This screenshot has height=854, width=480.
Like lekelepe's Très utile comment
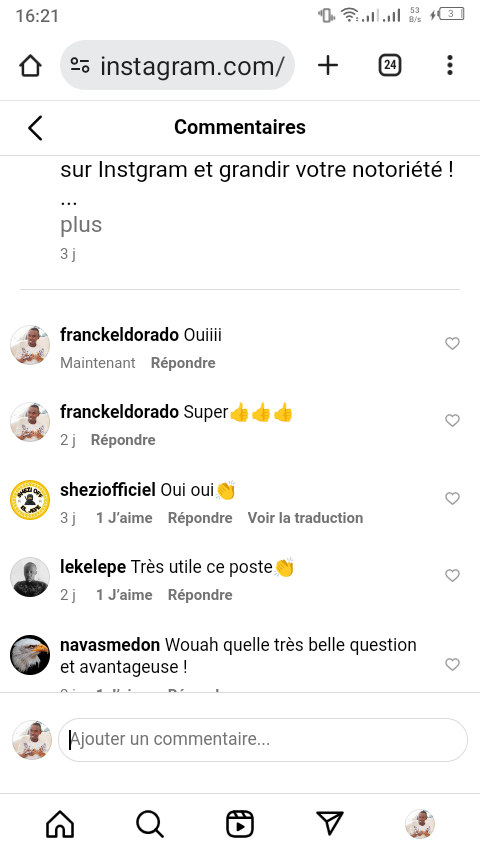(452, 576)
